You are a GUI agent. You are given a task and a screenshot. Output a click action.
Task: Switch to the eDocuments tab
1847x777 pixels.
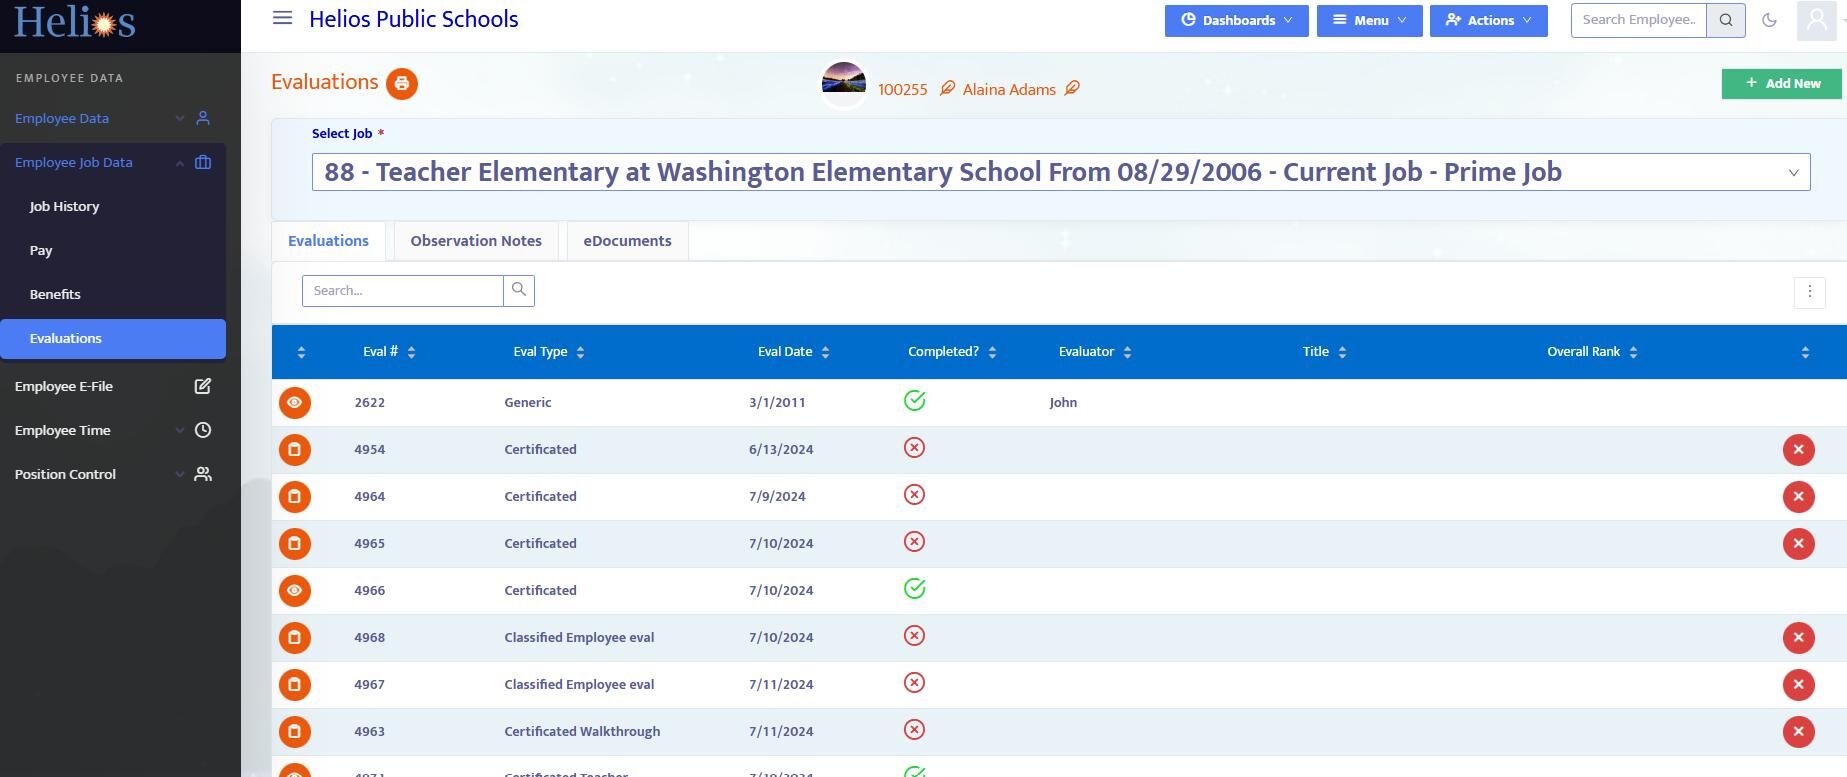coord(627,241)
